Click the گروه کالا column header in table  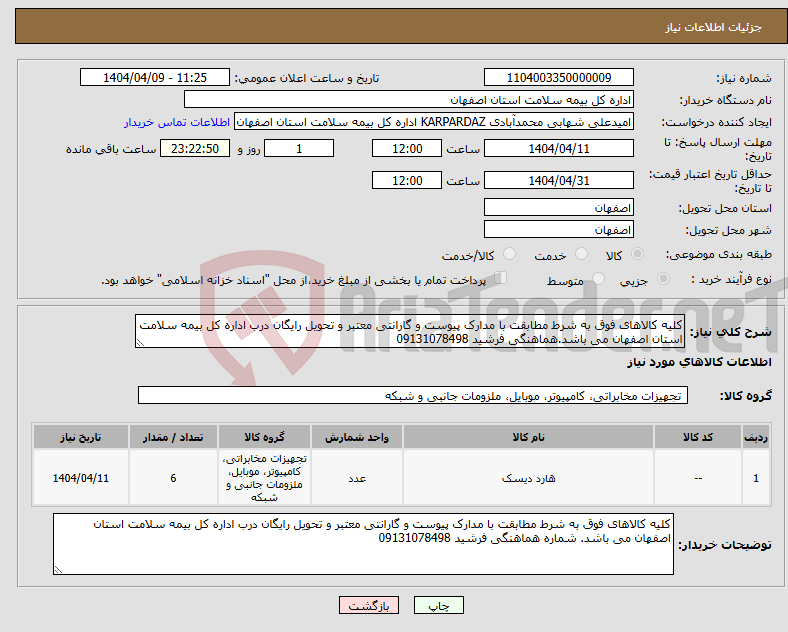(264, 437)
